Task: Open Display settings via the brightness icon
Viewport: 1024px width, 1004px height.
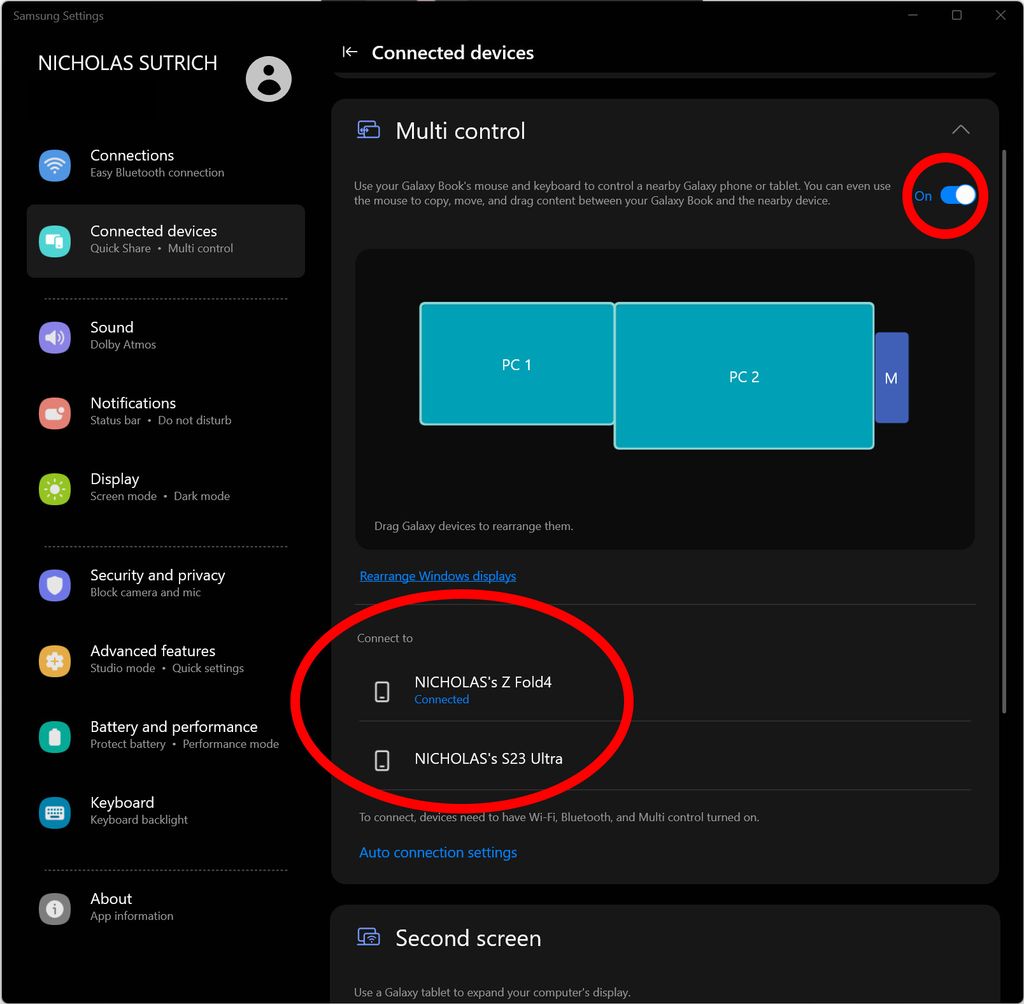Action: click(54, 489)
